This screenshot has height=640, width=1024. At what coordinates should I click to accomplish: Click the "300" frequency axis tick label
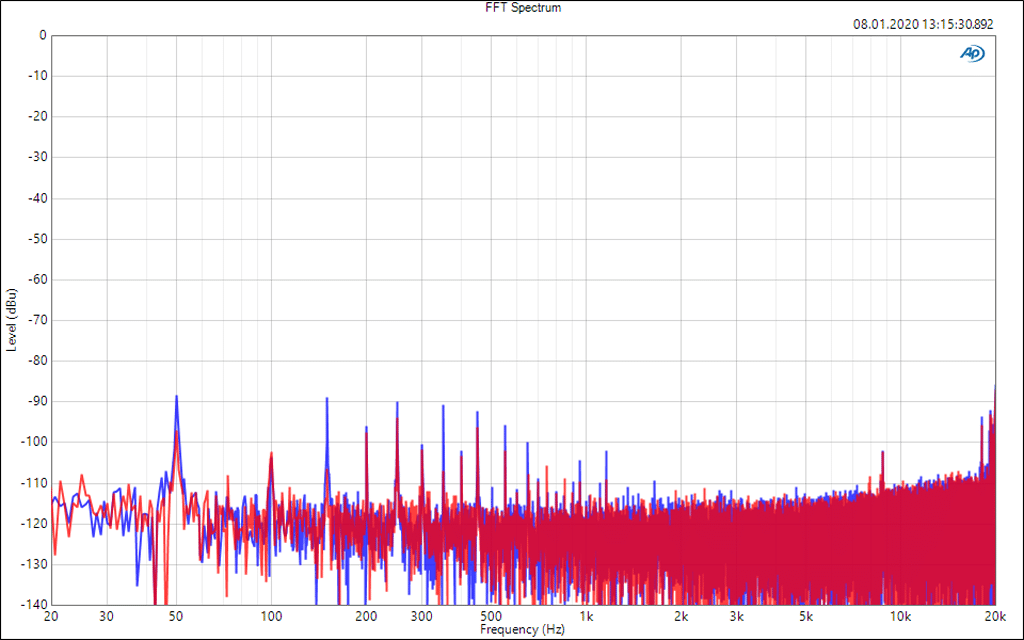421,616
